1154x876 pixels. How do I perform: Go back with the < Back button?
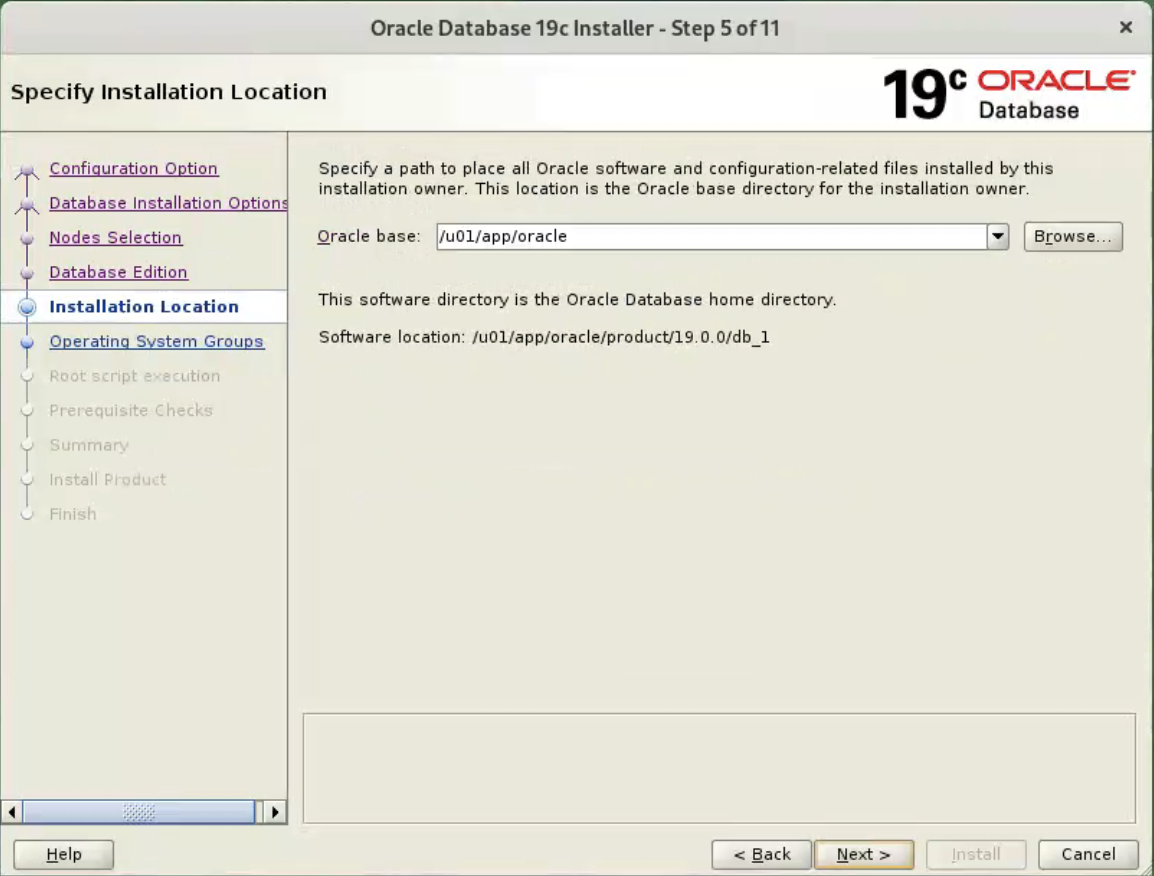point(762,855)
